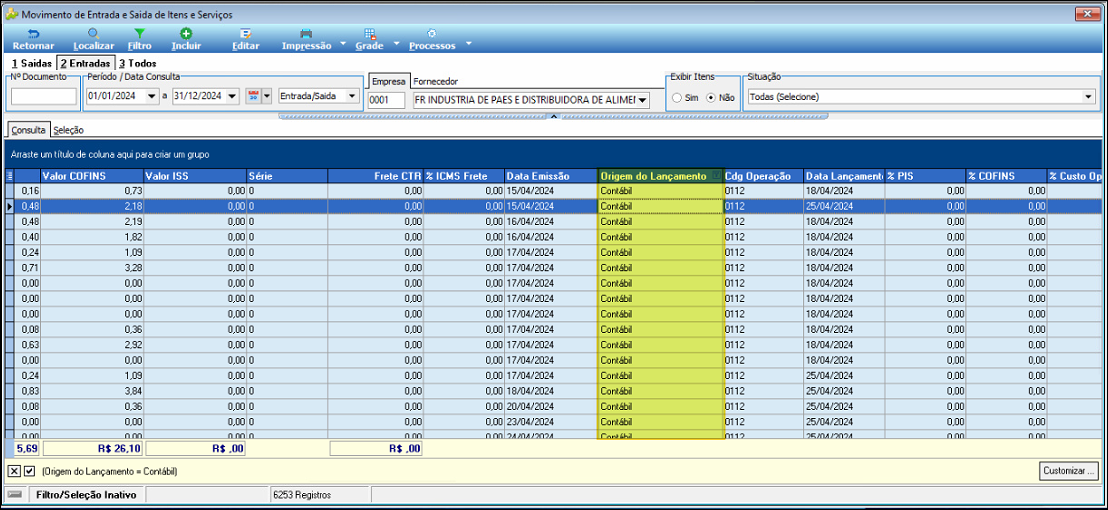Open the start date 01/01/2024 dropdown
1108x510 pixels.
pos(152,97)
